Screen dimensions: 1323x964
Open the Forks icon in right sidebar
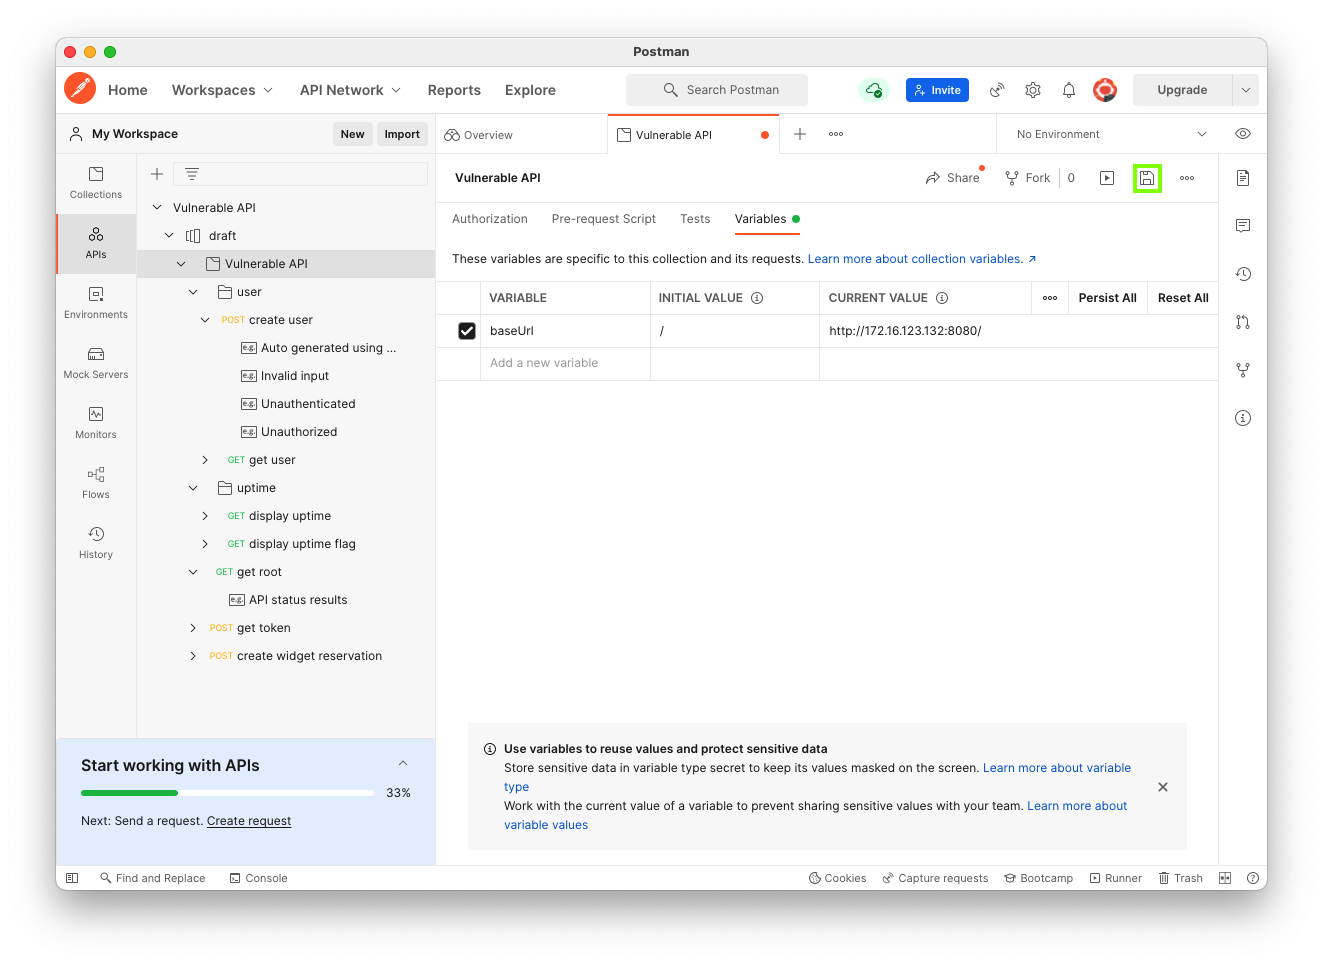pyautogui.click(x=1243, y=370)
